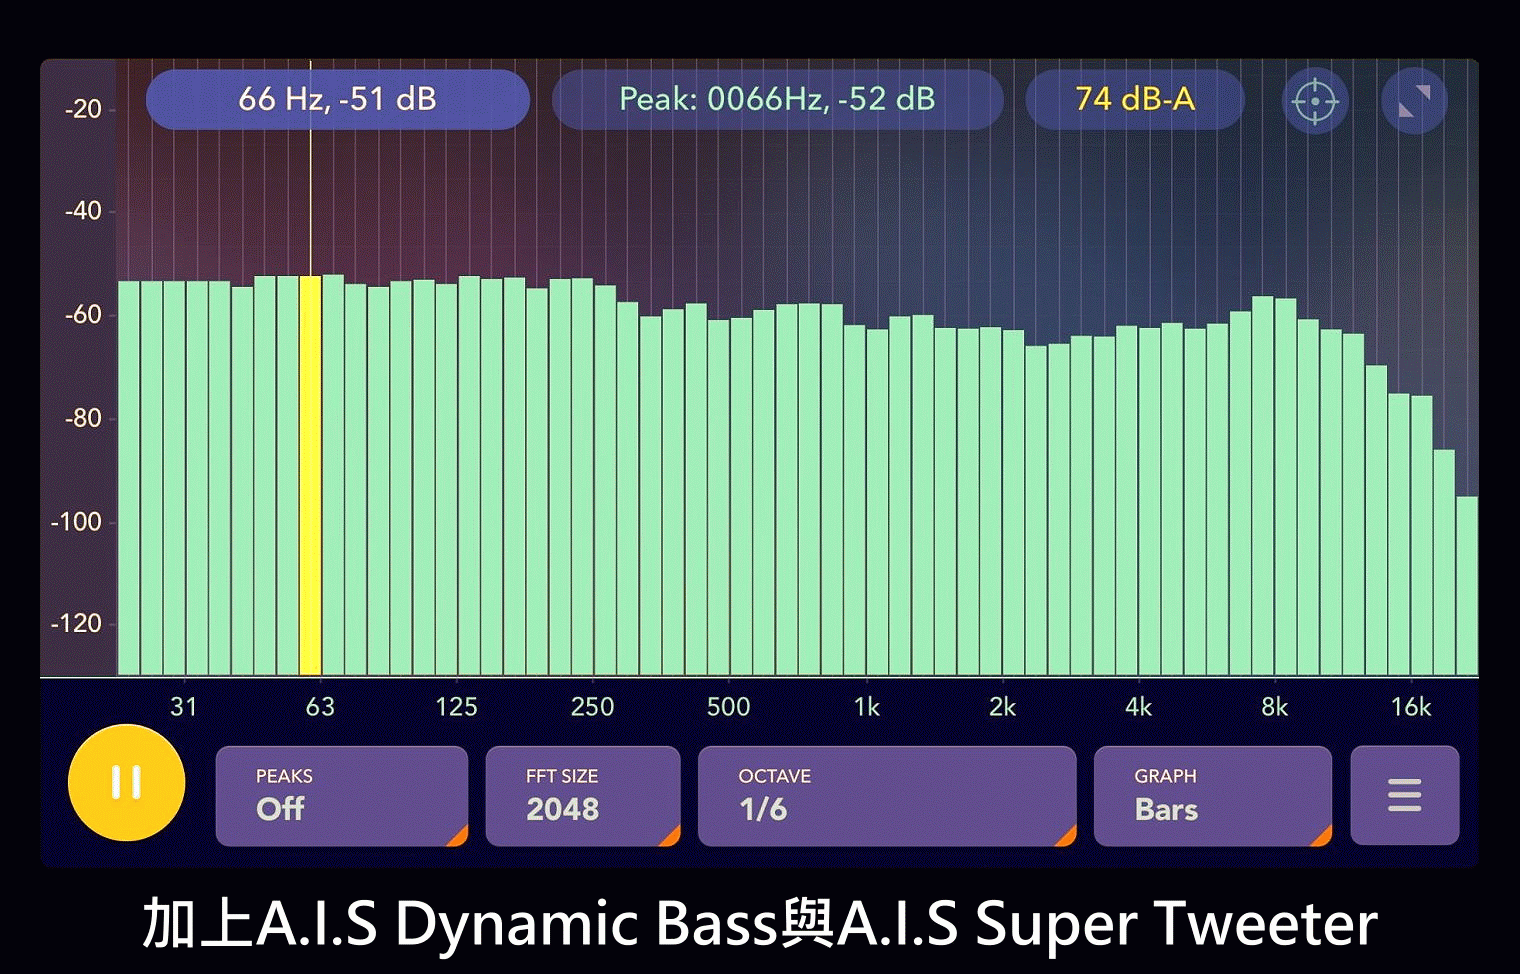Image resolution: width=1520 pixels, height=974 pixels.
Task: Open the hamburger menu button
Action: click(1404, 795)
